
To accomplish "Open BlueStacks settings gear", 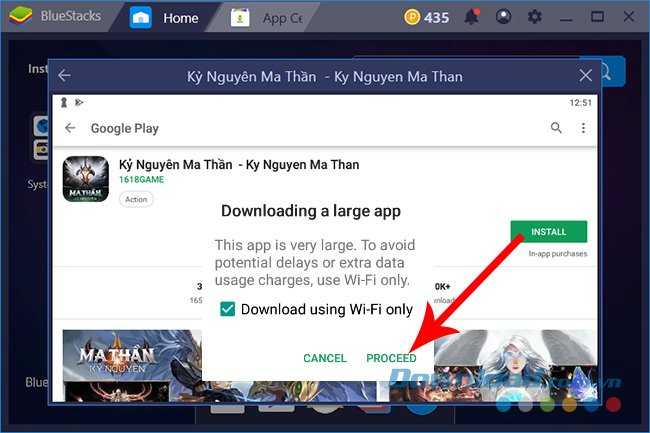I will tap(534, 17).
